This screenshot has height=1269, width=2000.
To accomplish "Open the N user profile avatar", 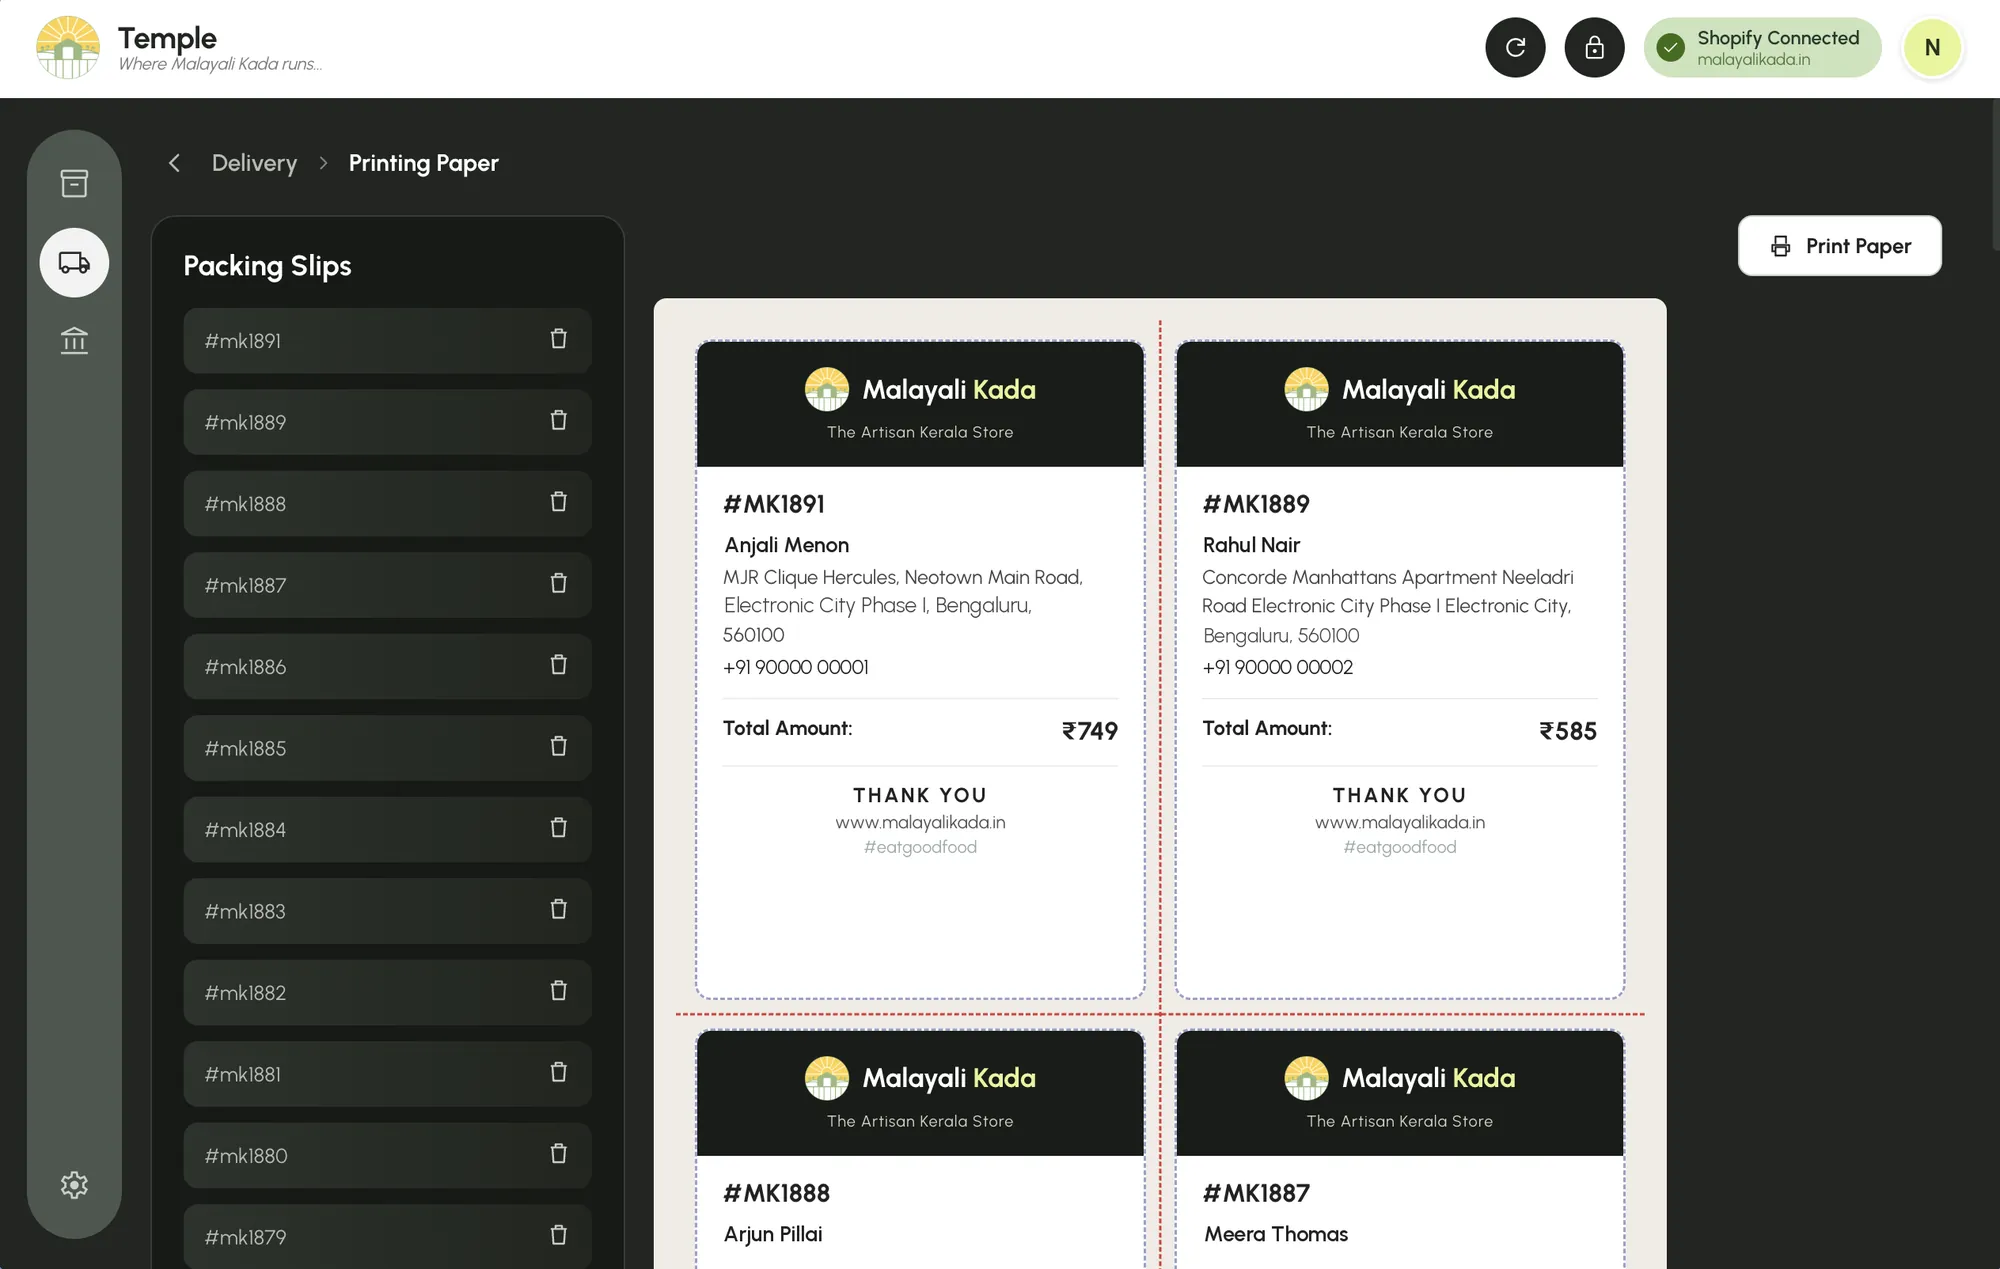I will 1932,47.
